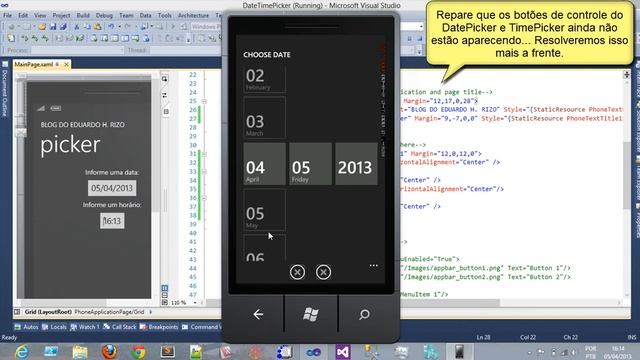Collapse the code outline at line 25
This screenshot has width=640, height=360.
click(204, 101)
